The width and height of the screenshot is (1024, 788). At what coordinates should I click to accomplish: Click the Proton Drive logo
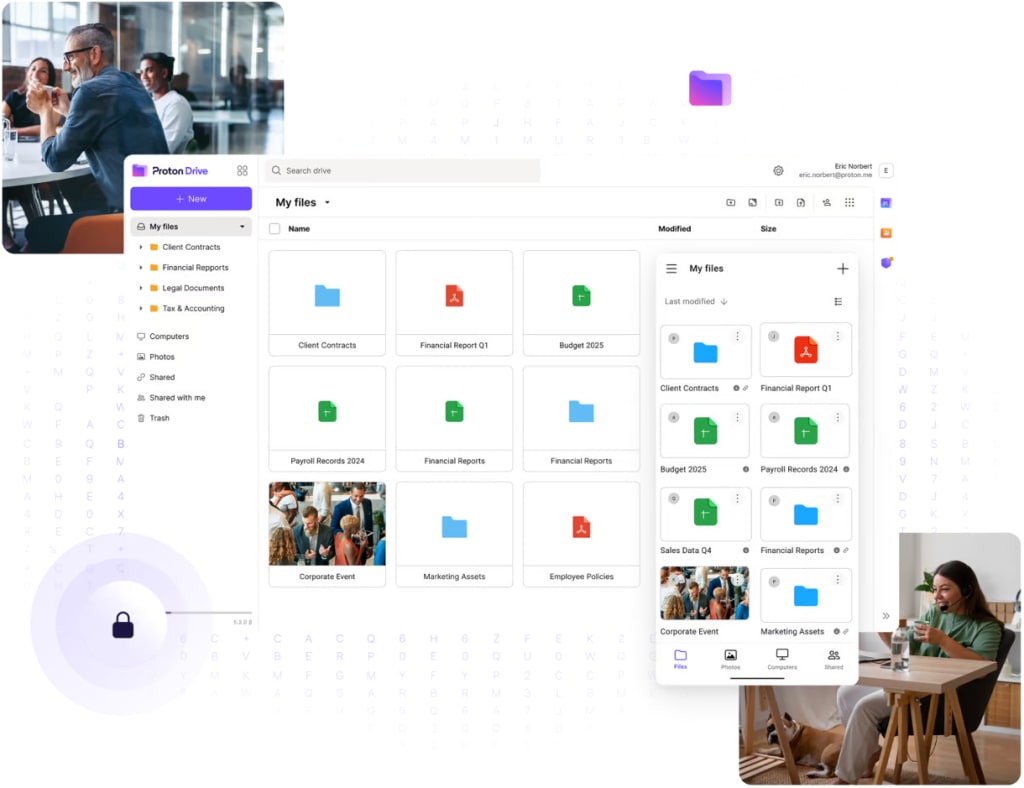170,170
